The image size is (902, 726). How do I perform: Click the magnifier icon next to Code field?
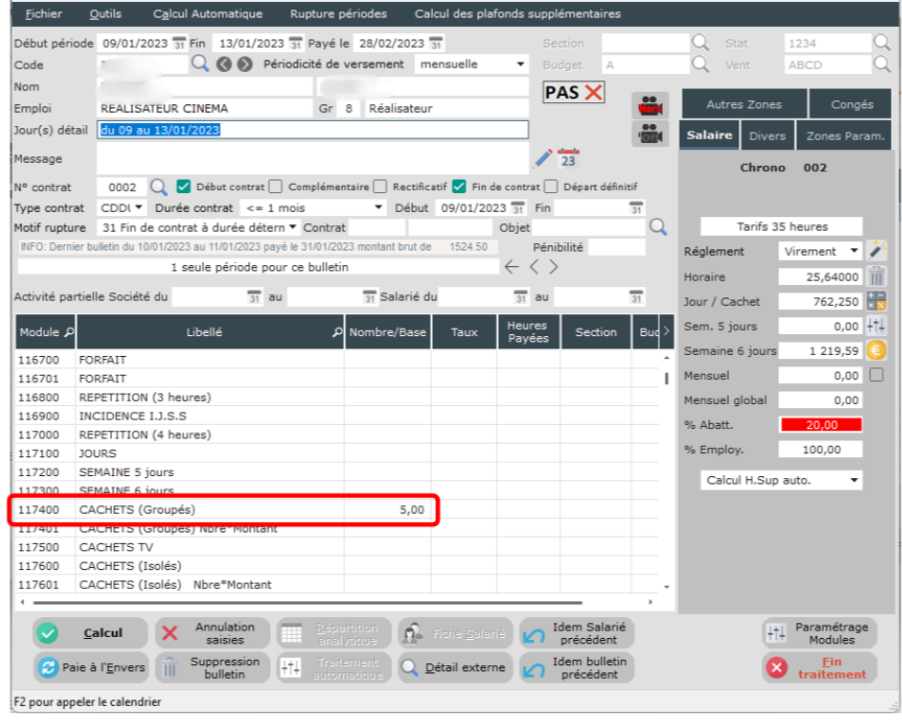(x=200, y=64)
